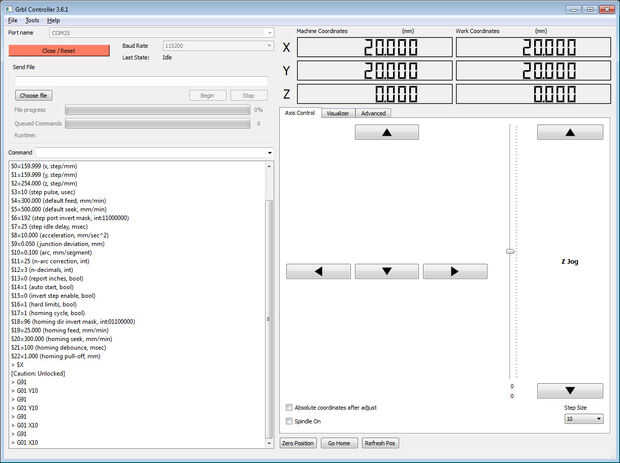Jog X axis right with the right arrow
This screenshot has height=463, width=620.
point(455,272)
